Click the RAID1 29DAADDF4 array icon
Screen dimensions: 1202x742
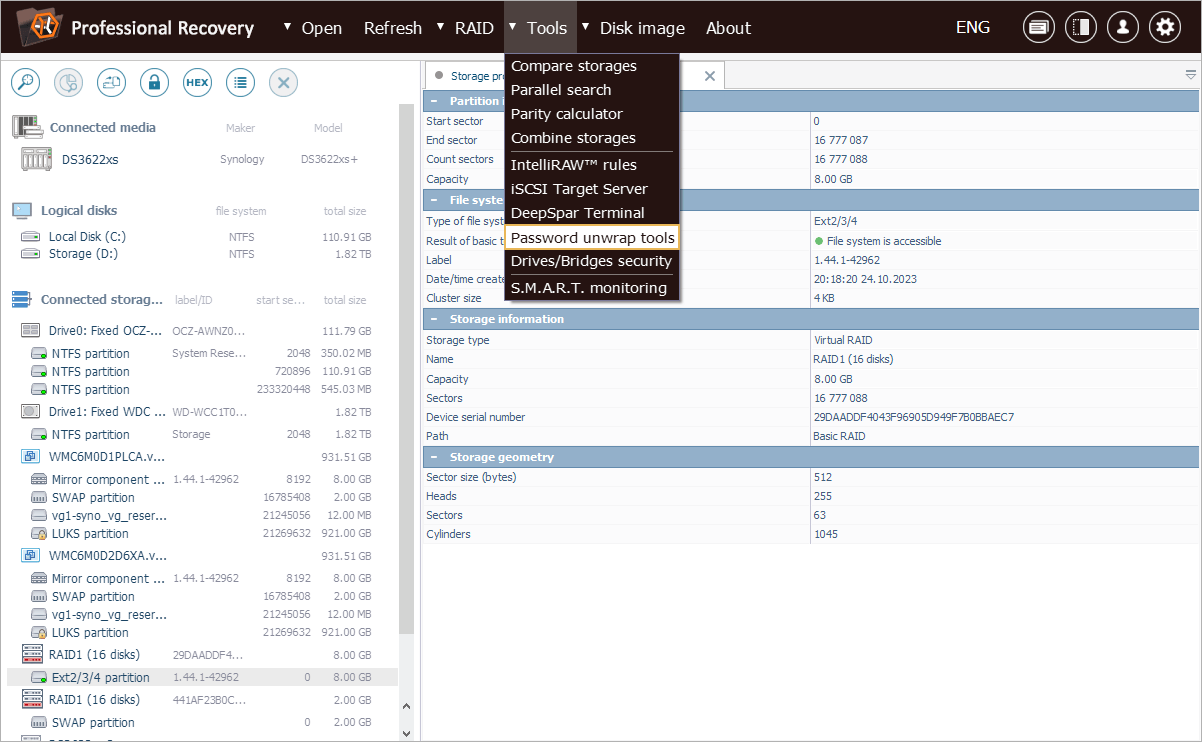pos(30,655)
